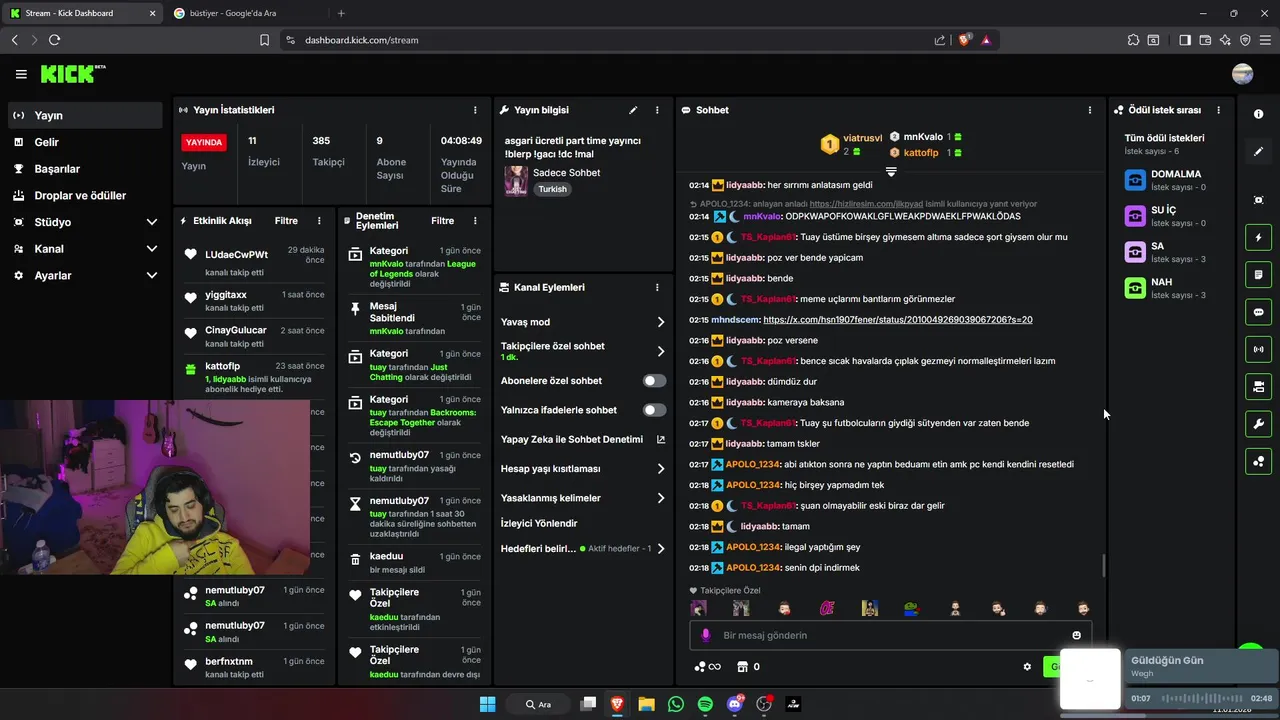The width and height of the screenshot is (1280, 720).
Task: Click the lightning bolt icon in right sidebar
Action: 1258,238
